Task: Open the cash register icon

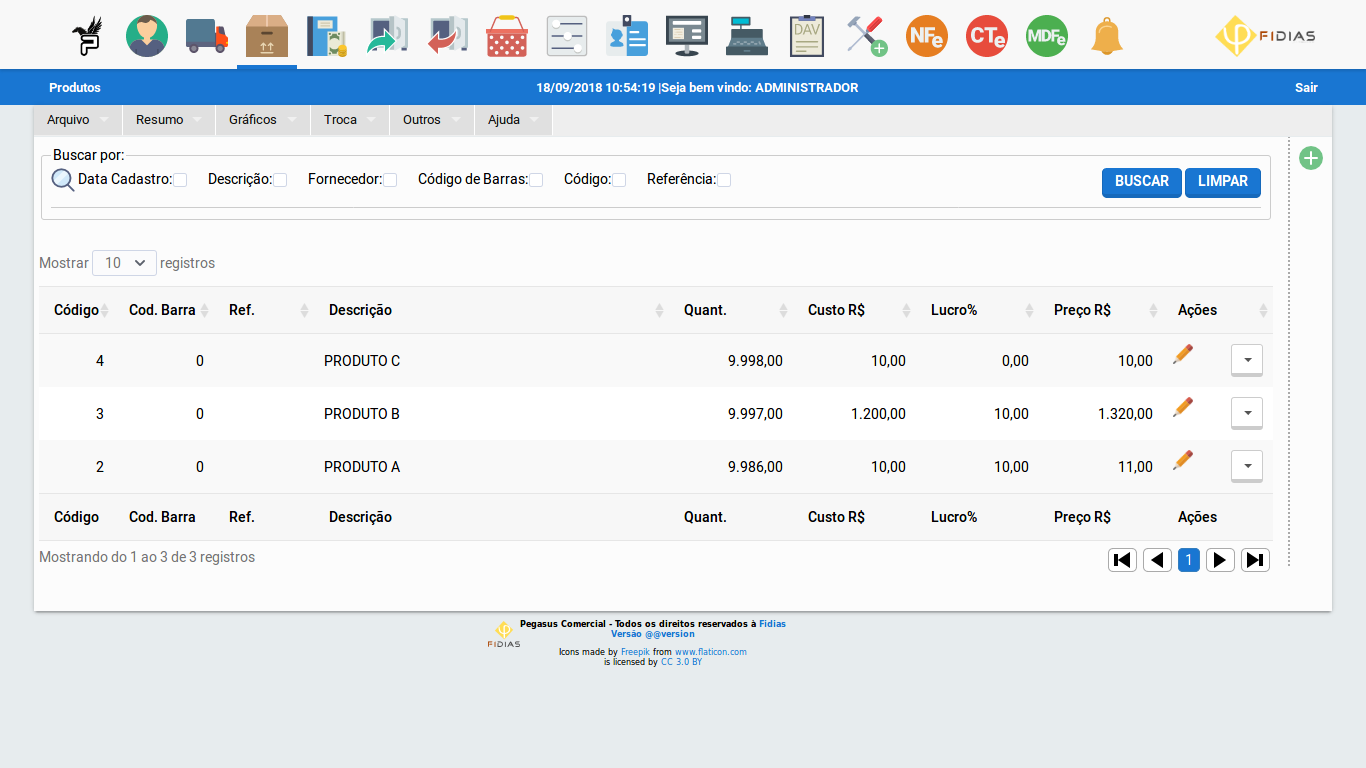Action: coord(747,36)
